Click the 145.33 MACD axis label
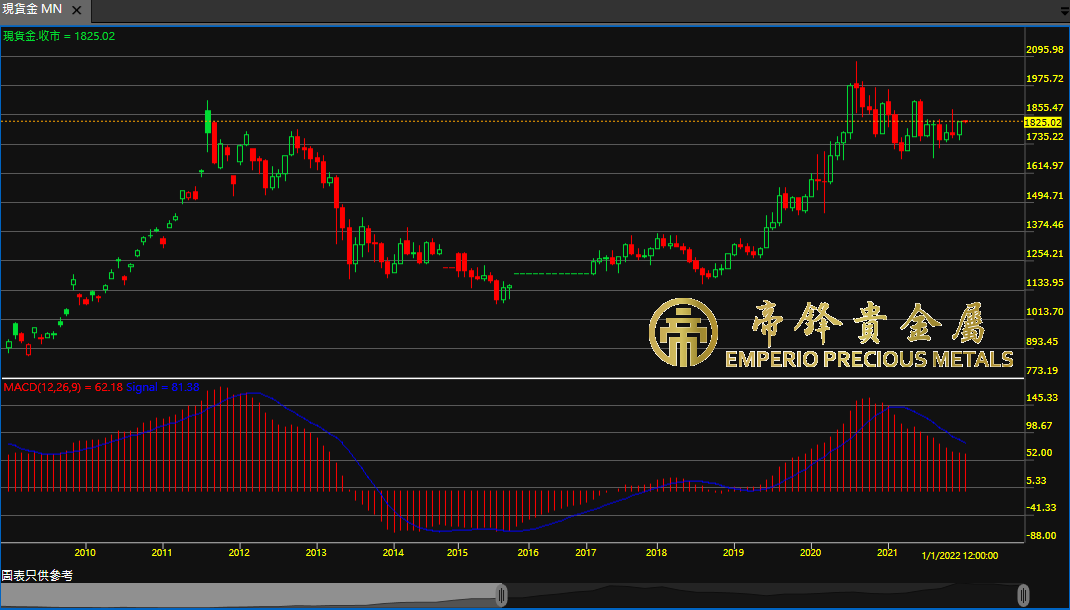The height and width of the screenshot is (610, 1070). point(1042,398)
